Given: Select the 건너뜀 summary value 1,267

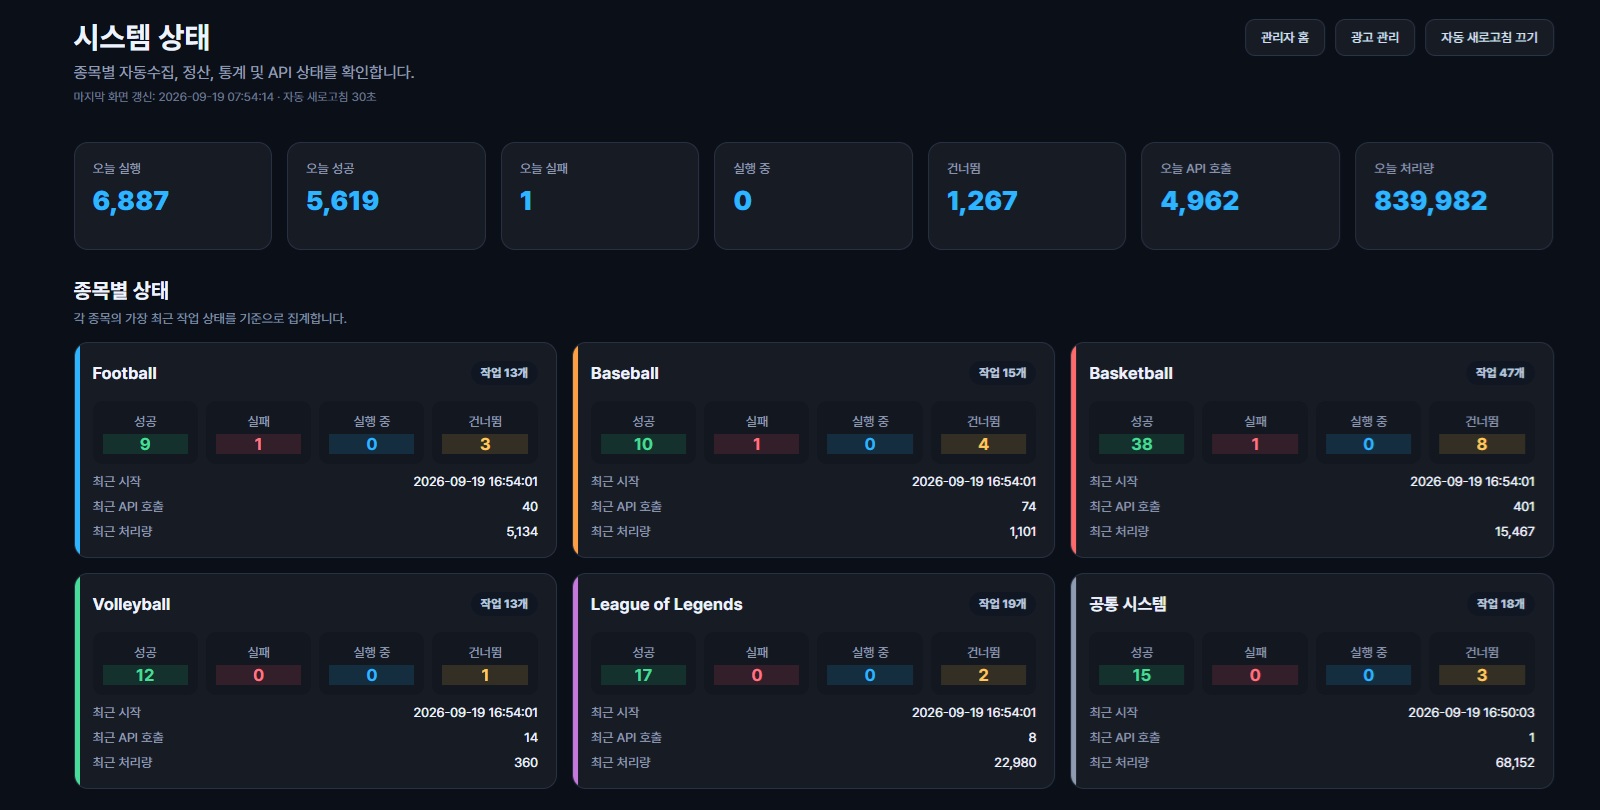Looking at the screenshot, I should tap(982, 201).
